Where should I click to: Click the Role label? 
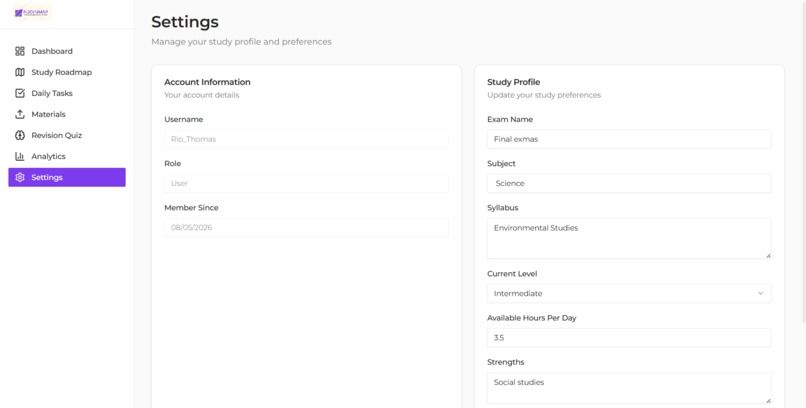pyautogui.click(x=173, y=163)
